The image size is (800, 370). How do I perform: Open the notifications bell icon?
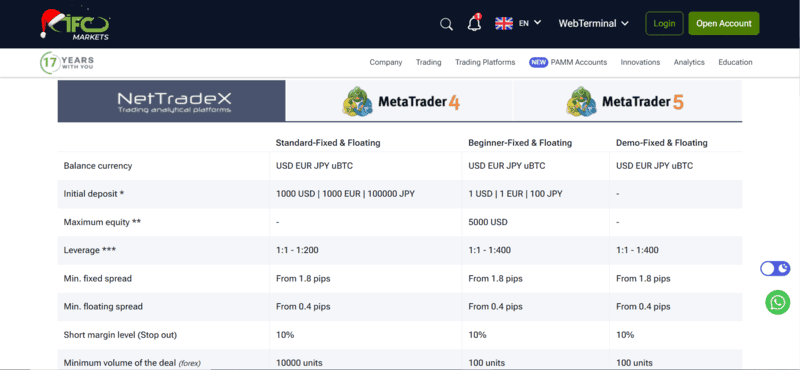(474, 23)
